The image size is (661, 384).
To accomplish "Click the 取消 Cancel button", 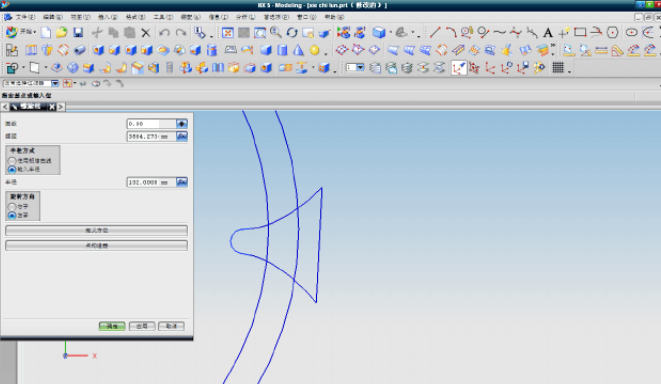I will click(171, 326).
